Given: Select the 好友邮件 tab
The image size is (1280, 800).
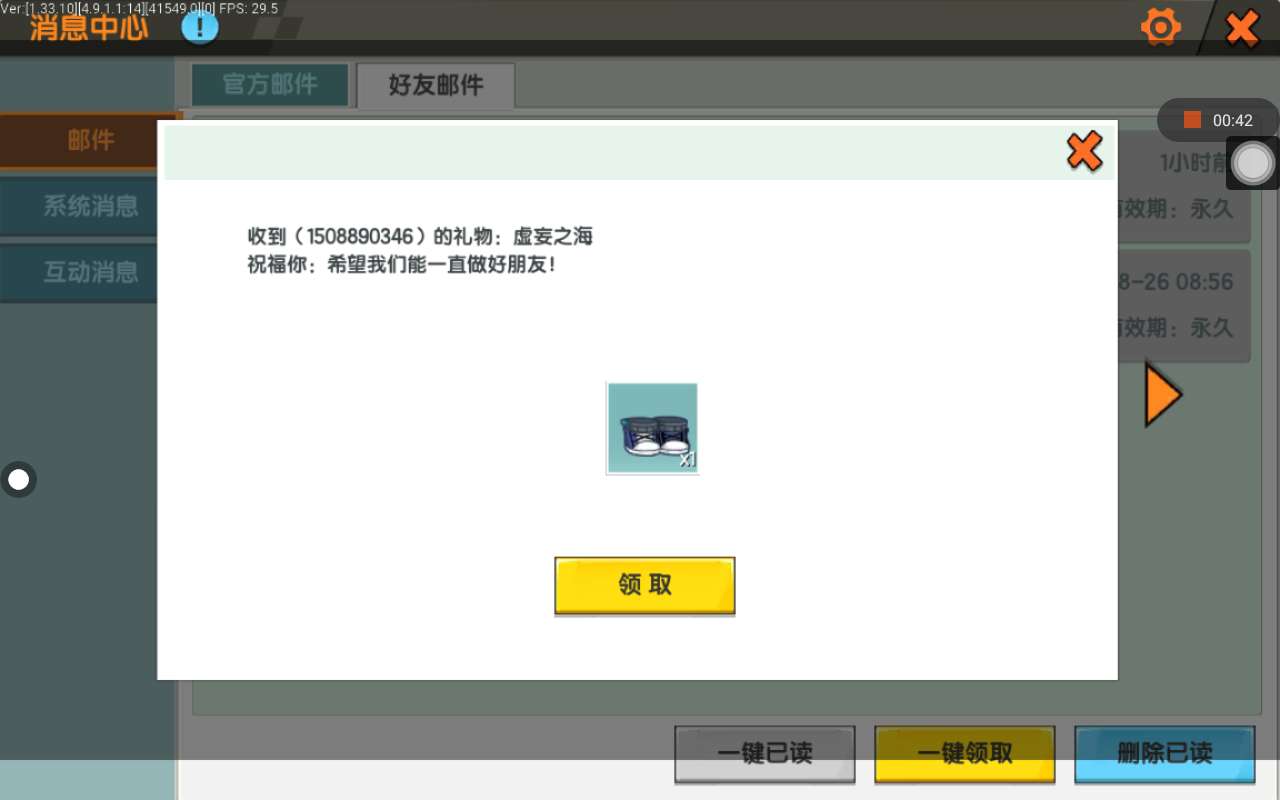Looking at the screenshot, I should tap(436, 86).
